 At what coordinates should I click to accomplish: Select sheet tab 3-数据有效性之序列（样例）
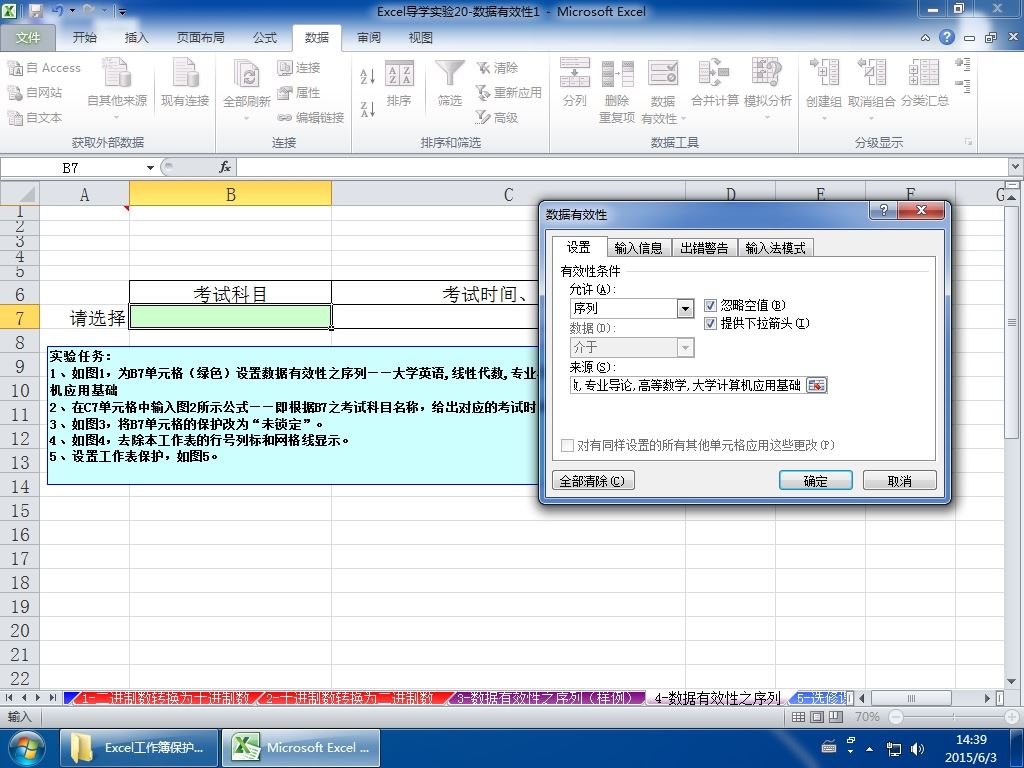(547, 698)
